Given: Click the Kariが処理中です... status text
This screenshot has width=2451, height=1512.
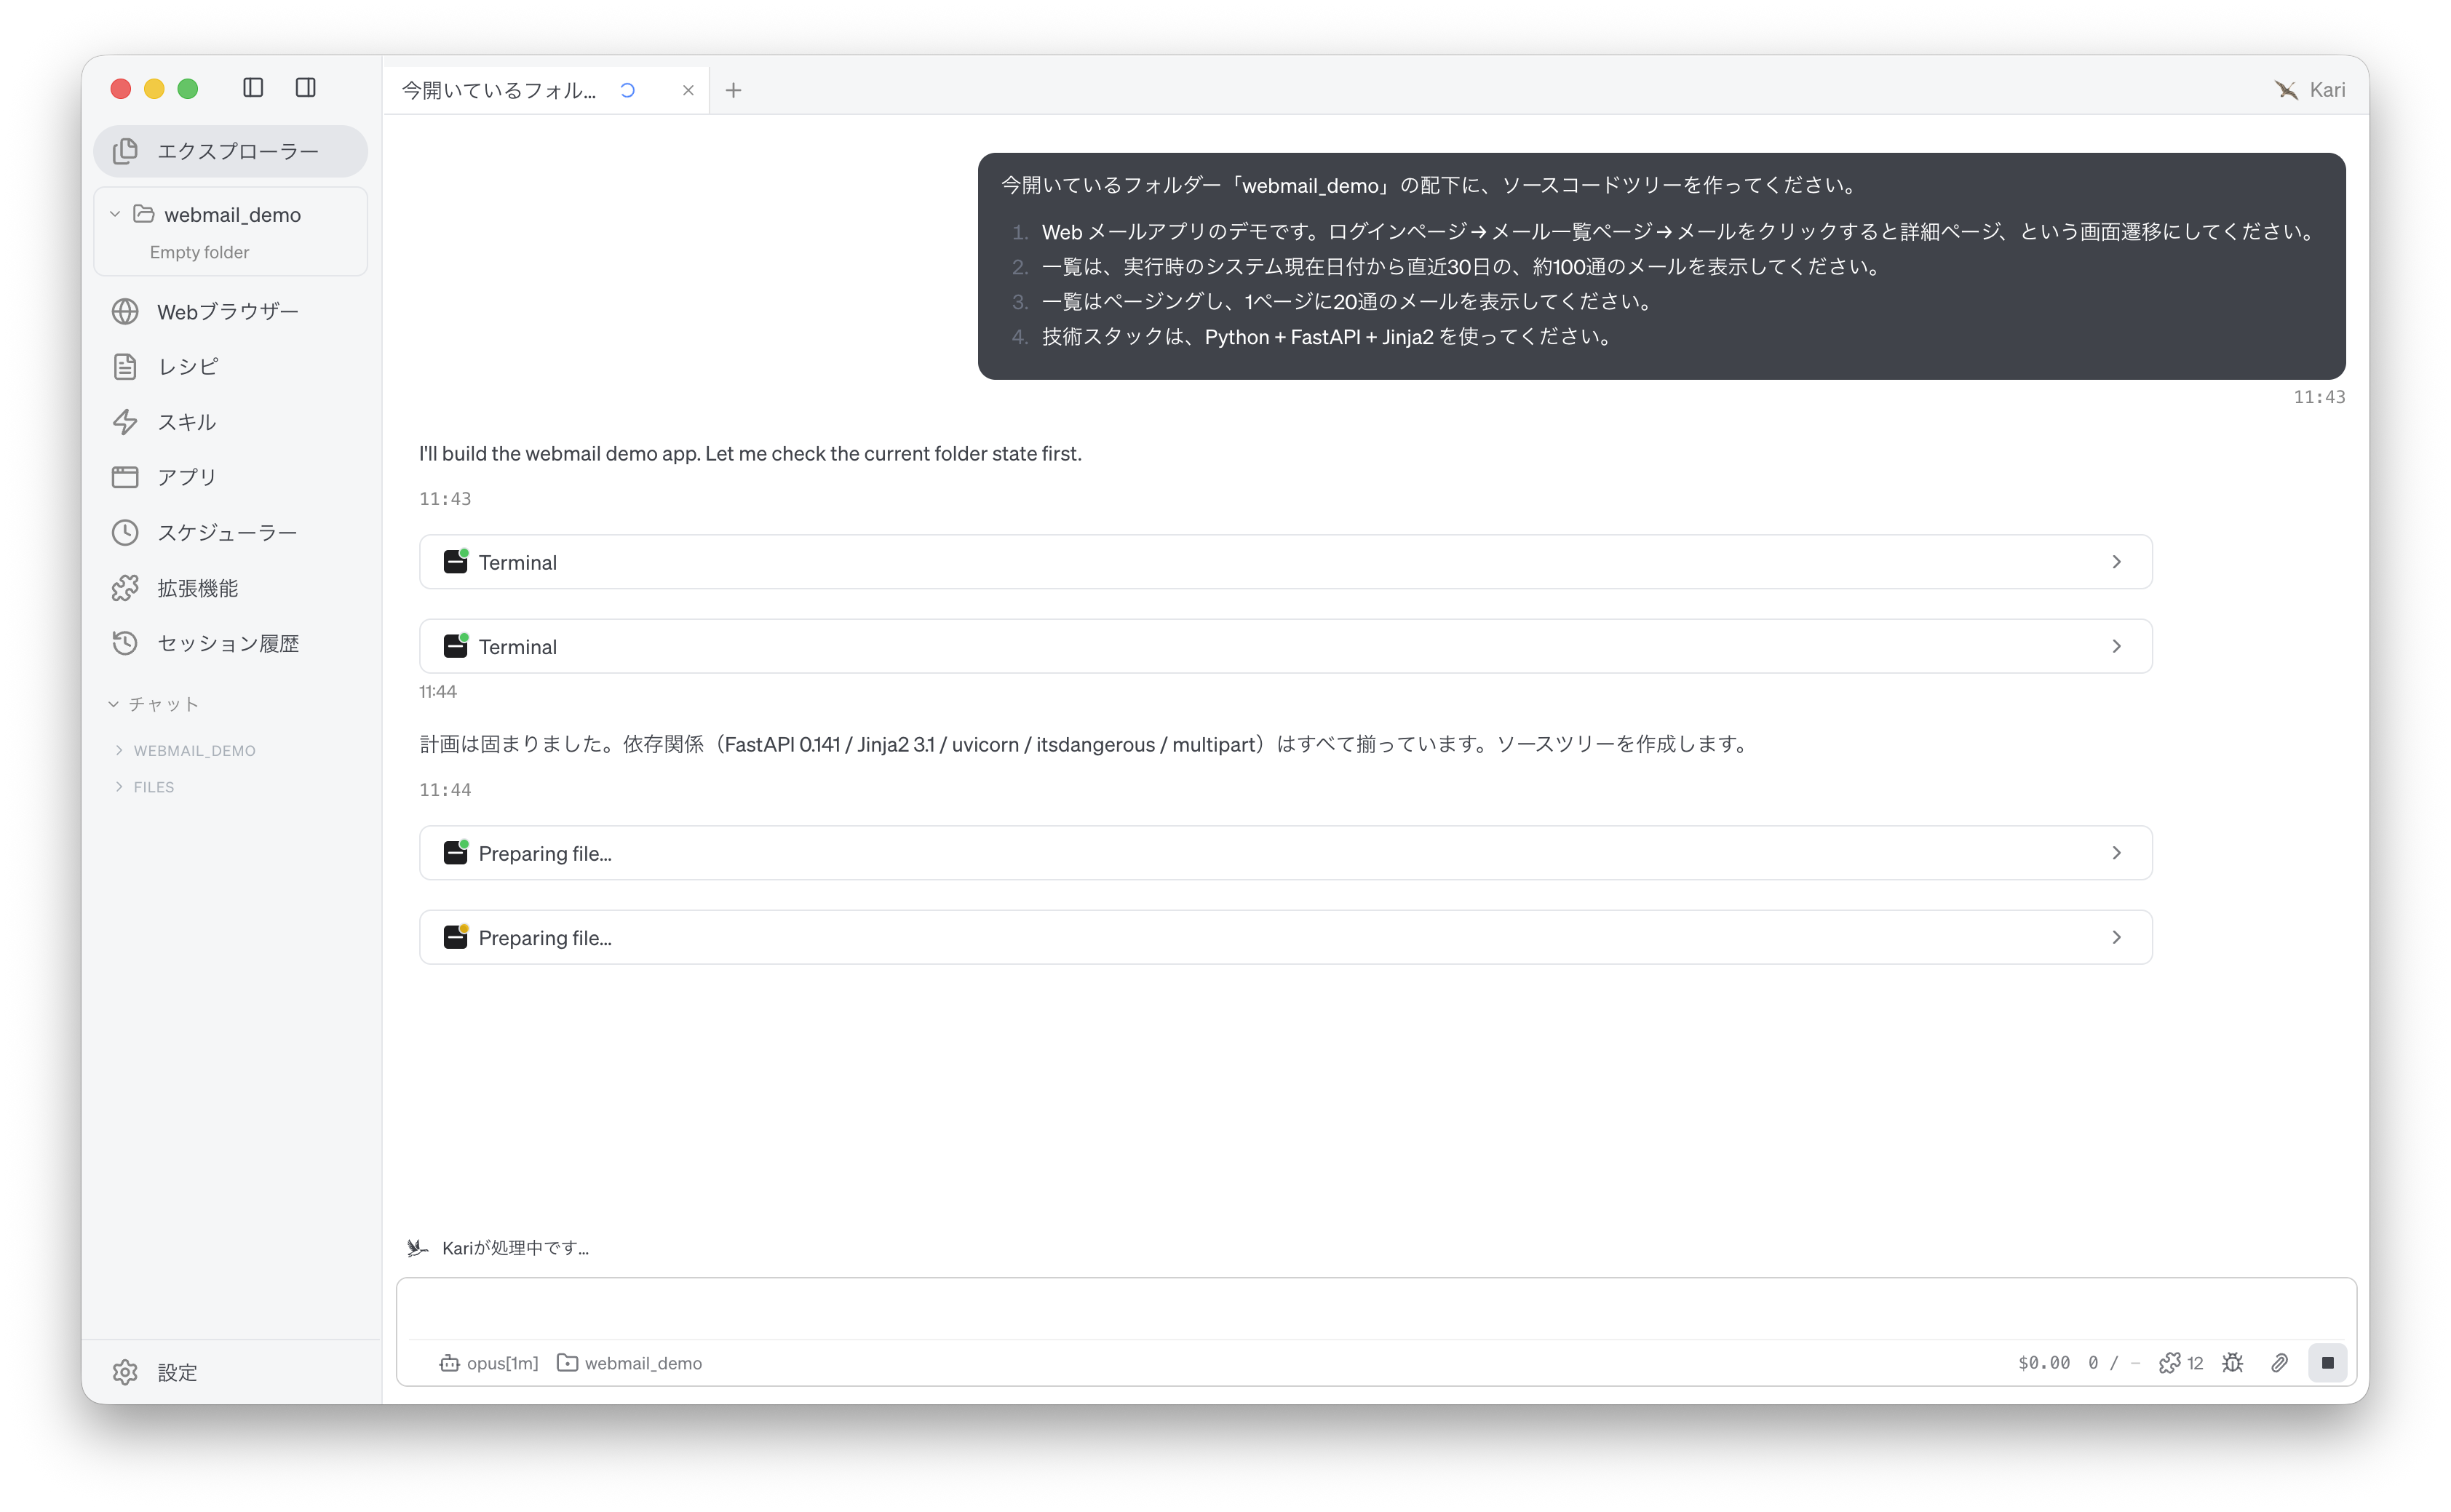Looking at the screenshot, I should coord(515,1248).
